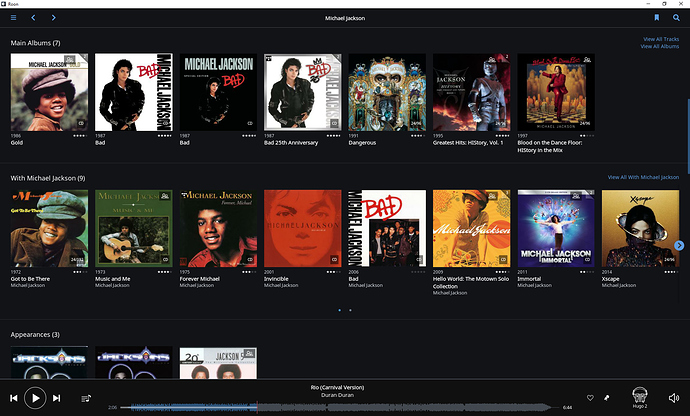
Task: Click the Main Albums (7) heading
Action: pyautogui.click(x=35, y=43)
